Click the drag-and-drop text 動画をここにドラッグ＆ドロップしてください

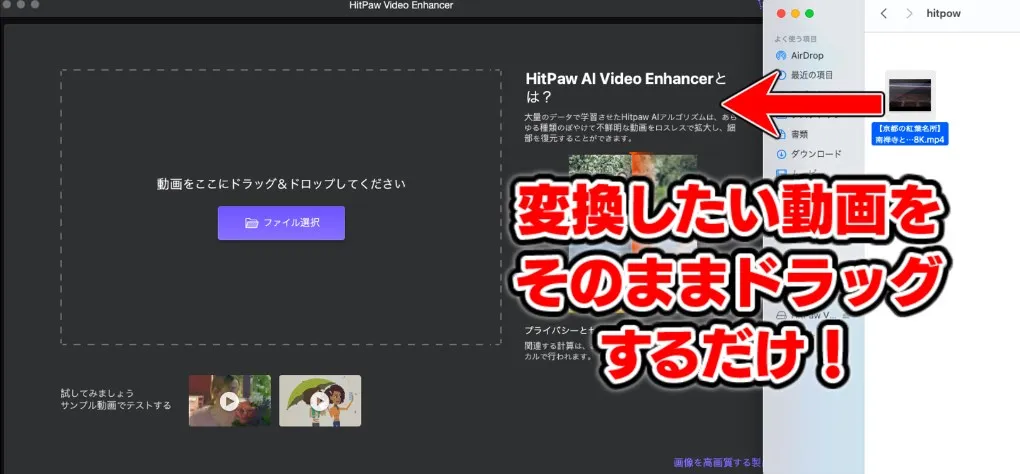(x=281, y=184)
